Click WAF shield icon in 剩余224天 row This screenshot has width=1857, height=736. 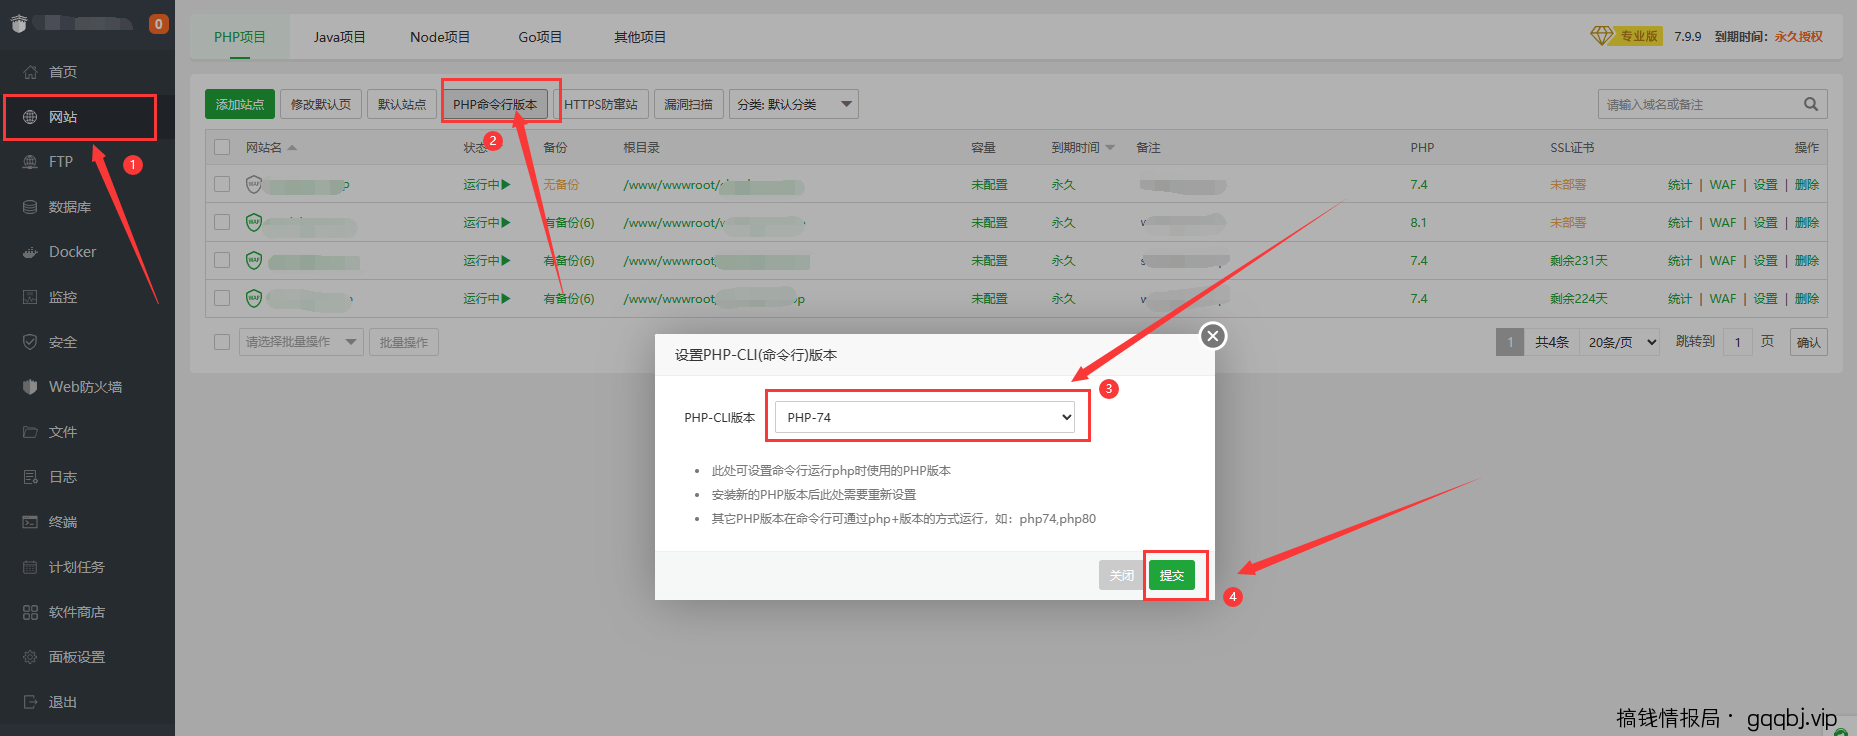pos(254,298)
